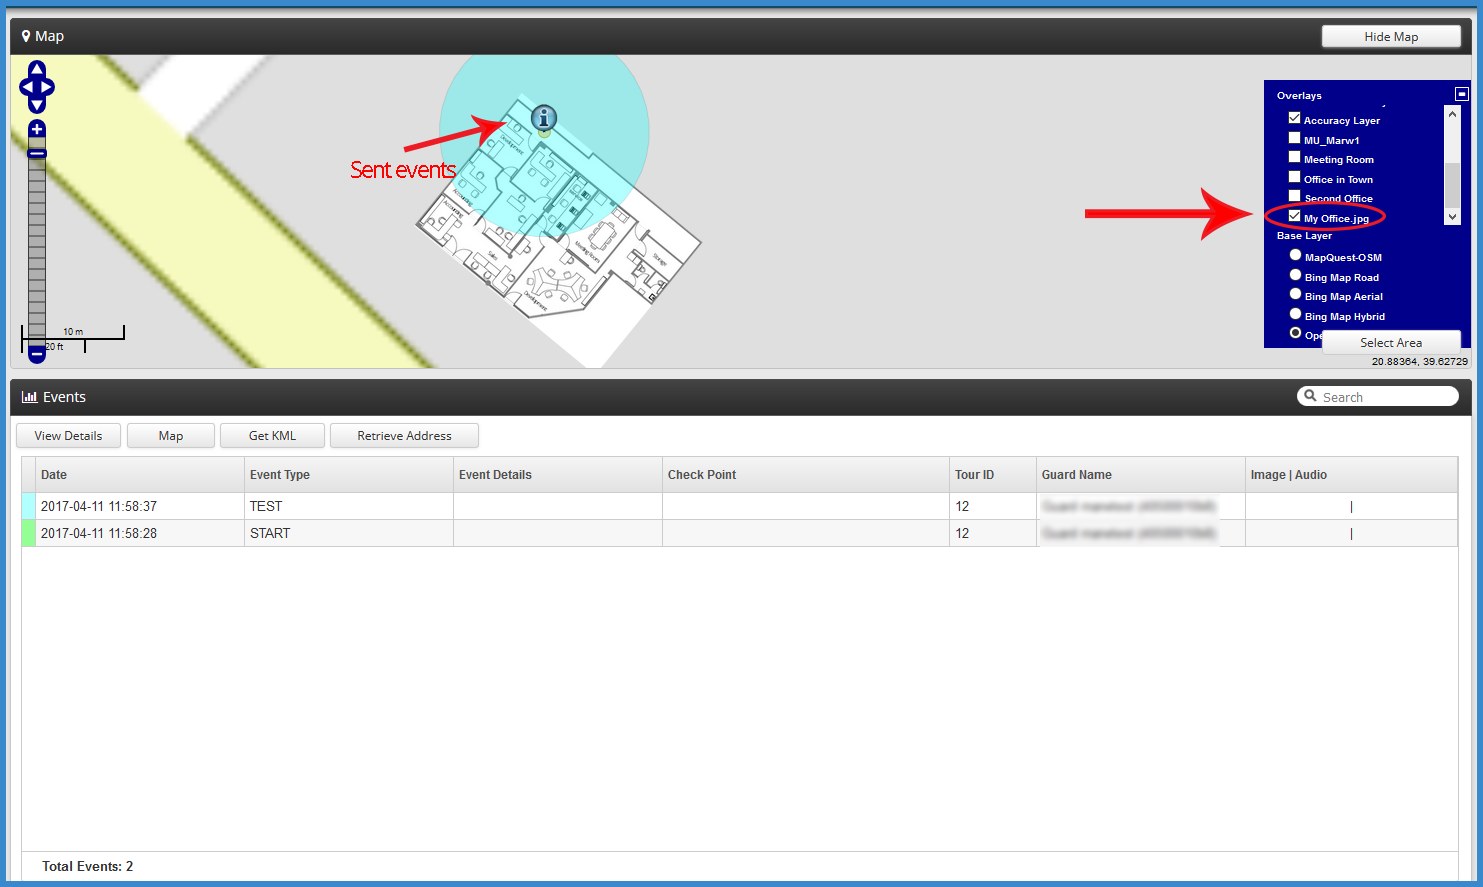Uncheck the Accuracy Layer overlay
The width and height of the screenshot is (1483, 887).
pyautogui.click(x=1294, y=118)
